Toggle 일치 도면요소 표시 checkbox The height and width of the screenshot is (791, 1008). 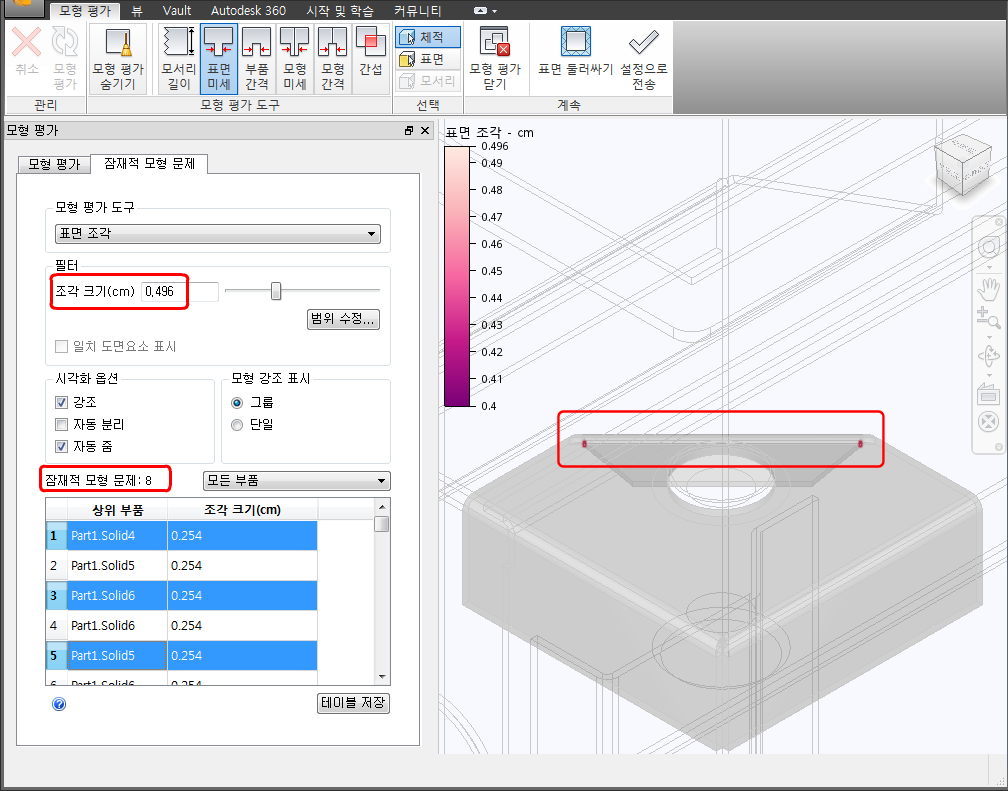[62, 347]
